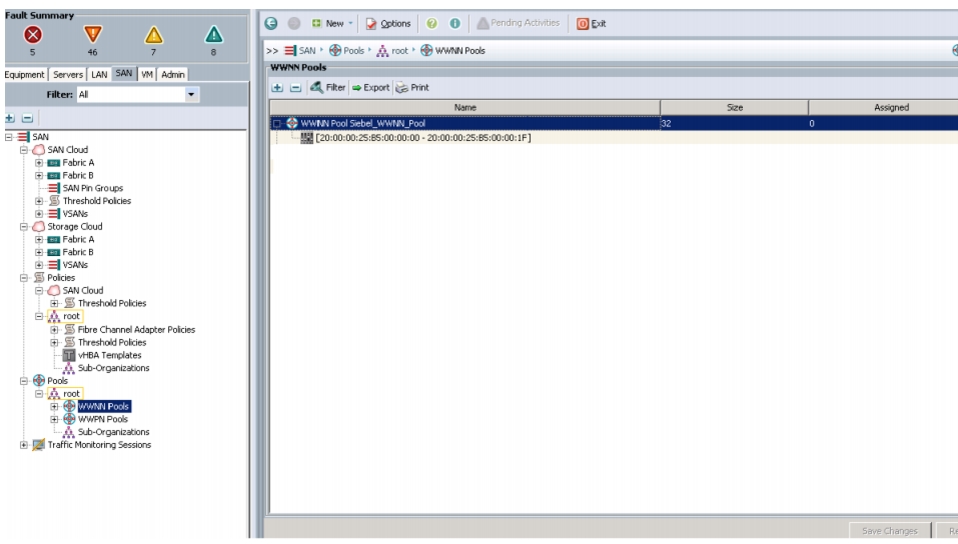Click the minor faults yellow warning icon
958x544 pixels.
tap(153, 35)
